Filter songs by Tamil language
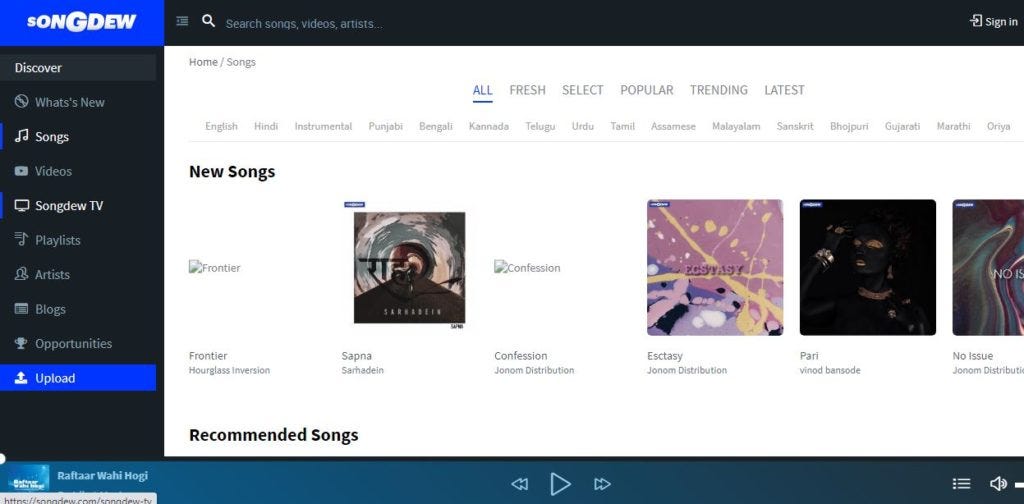1024x504 pixels. 622,126
